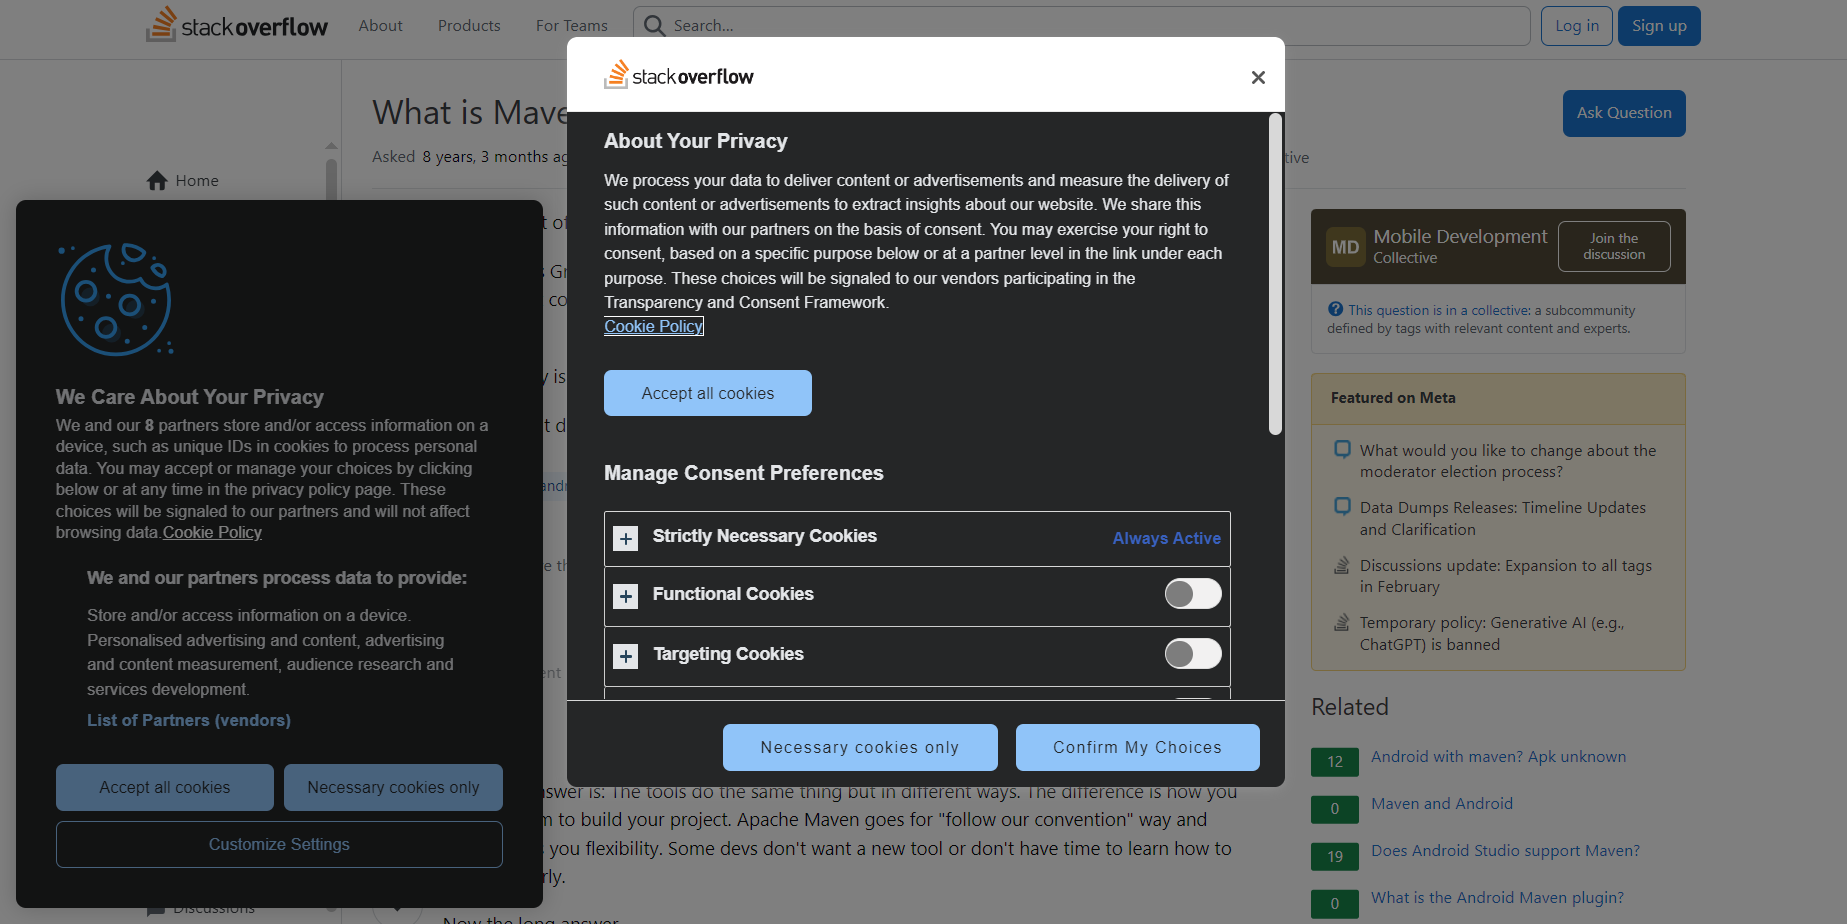The height and width of the screenshot is (924, 1847).
Task: Open related: What is the Android Maven plugin?
Action: (1497, 897)
